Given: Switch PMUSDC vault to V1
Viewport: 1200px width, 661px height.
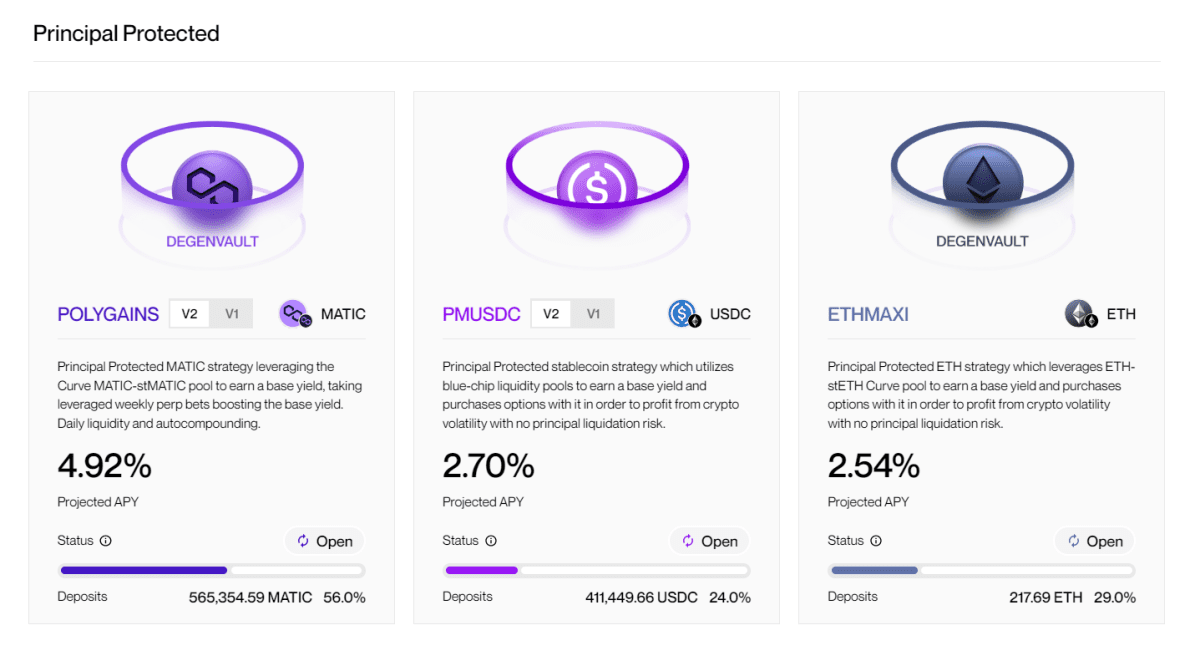Looking at the screenshot, I should (593, 314).
